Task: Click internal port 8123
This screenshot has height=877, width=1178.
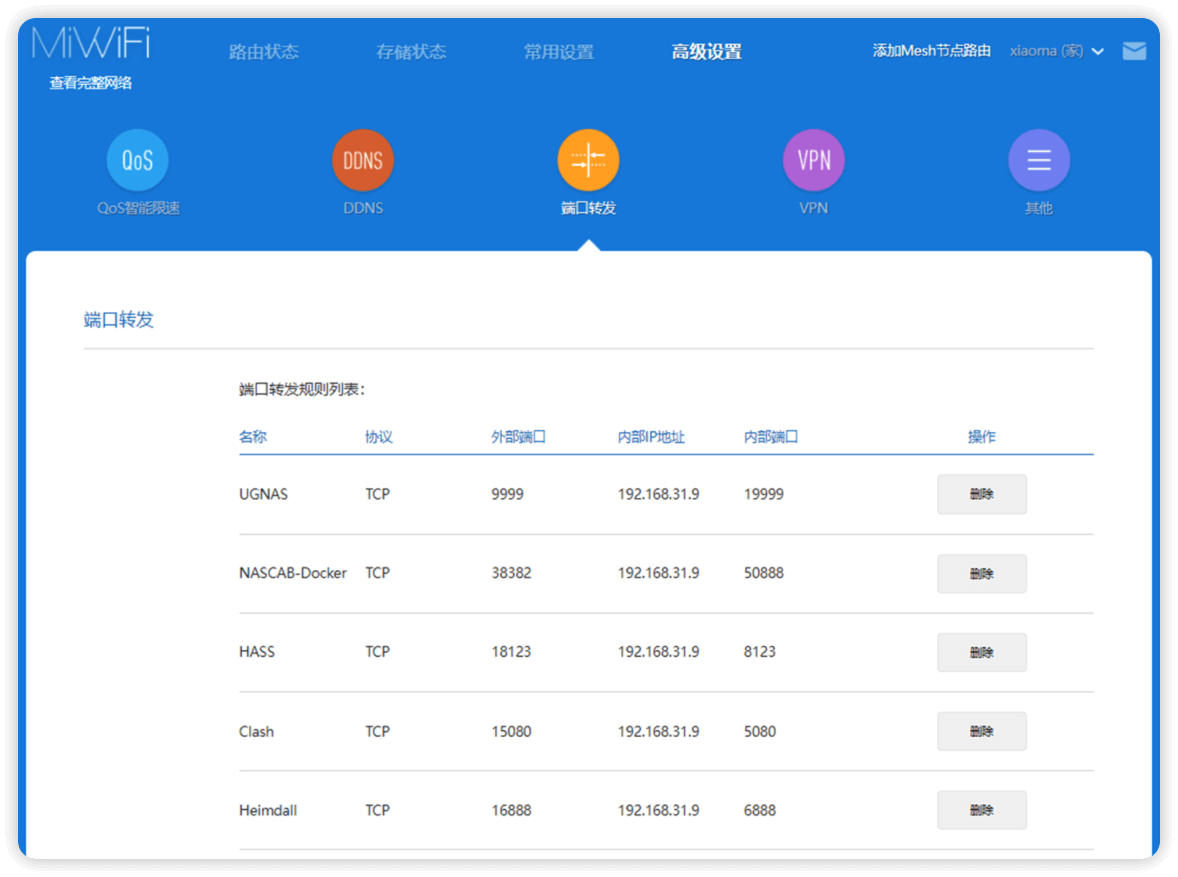Action: 760,652
